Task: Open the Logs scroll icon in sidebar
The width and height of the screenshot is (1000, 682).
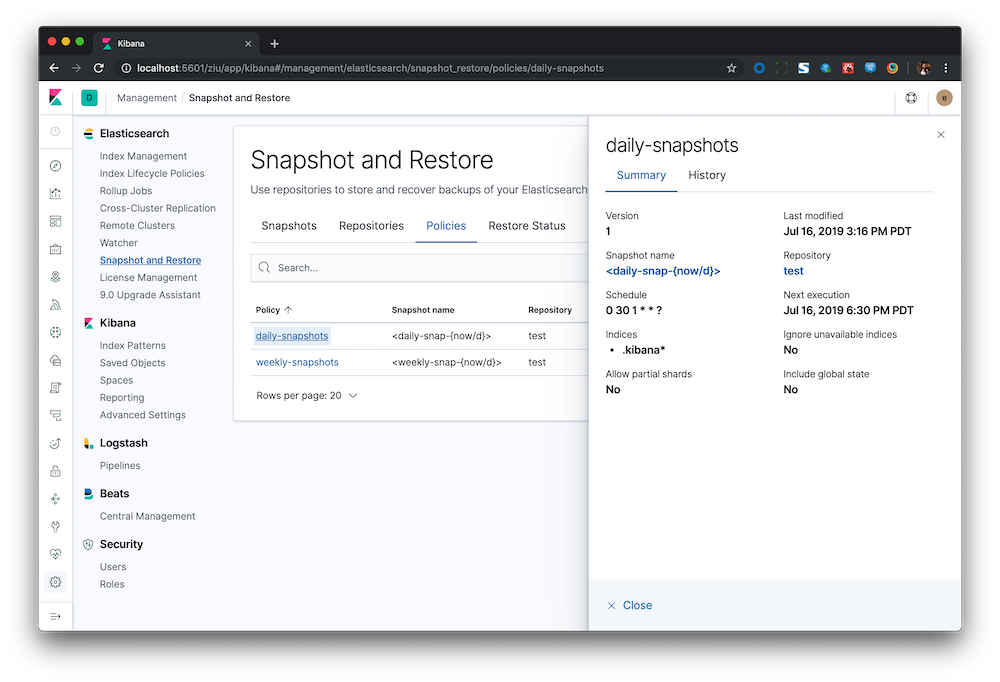Action: point(55,388)
